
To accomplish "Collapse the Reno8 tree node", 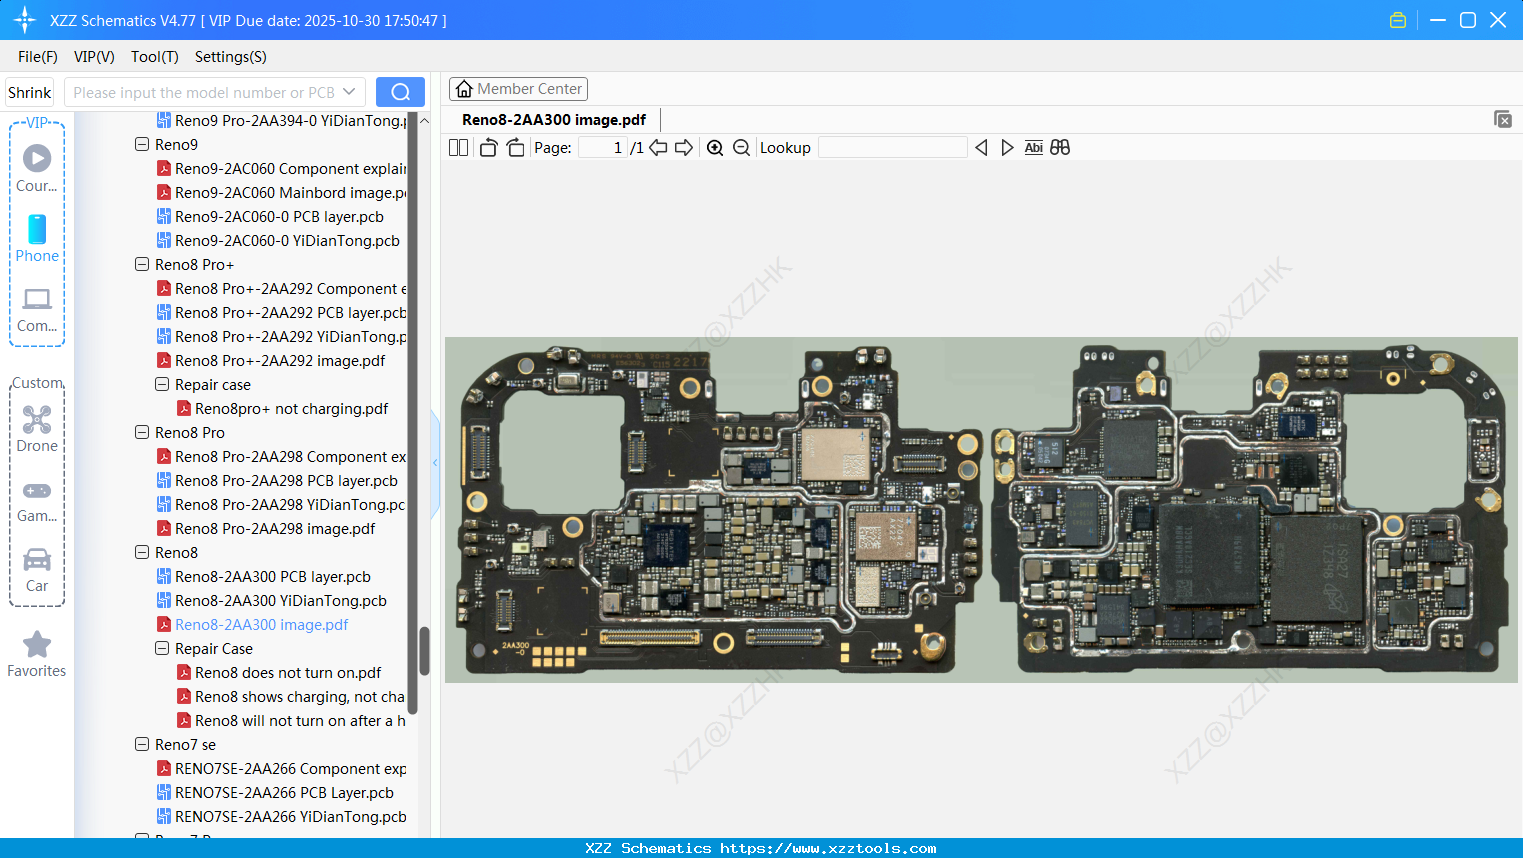I will pos(142,552).
